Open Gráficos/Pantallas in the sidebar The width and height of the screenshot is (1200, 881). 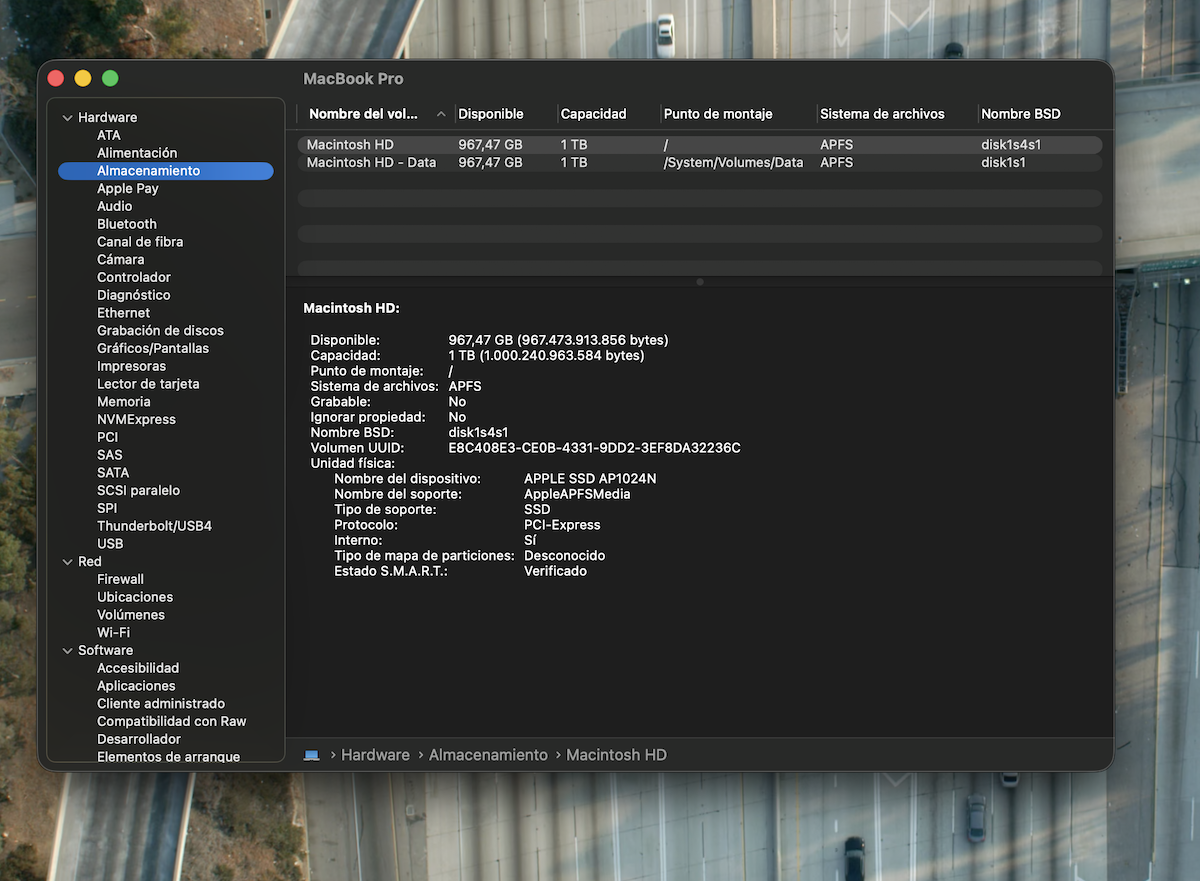click(x=153, y=348)
